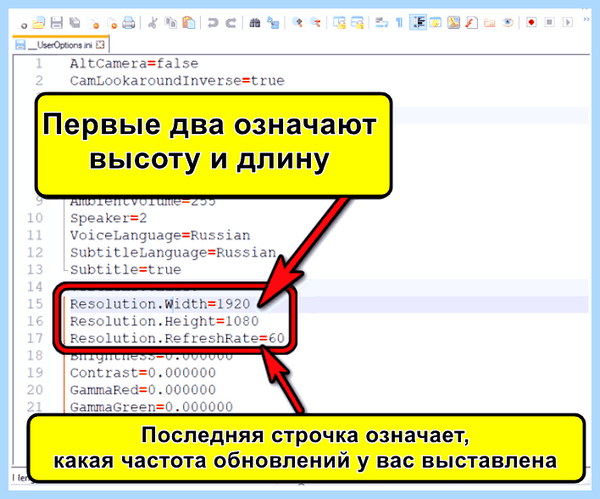Click the line CamLookaroundInverse=true
Image resolution: width=600 pixels, height=499 pixels.
click(x=177, y=81)
